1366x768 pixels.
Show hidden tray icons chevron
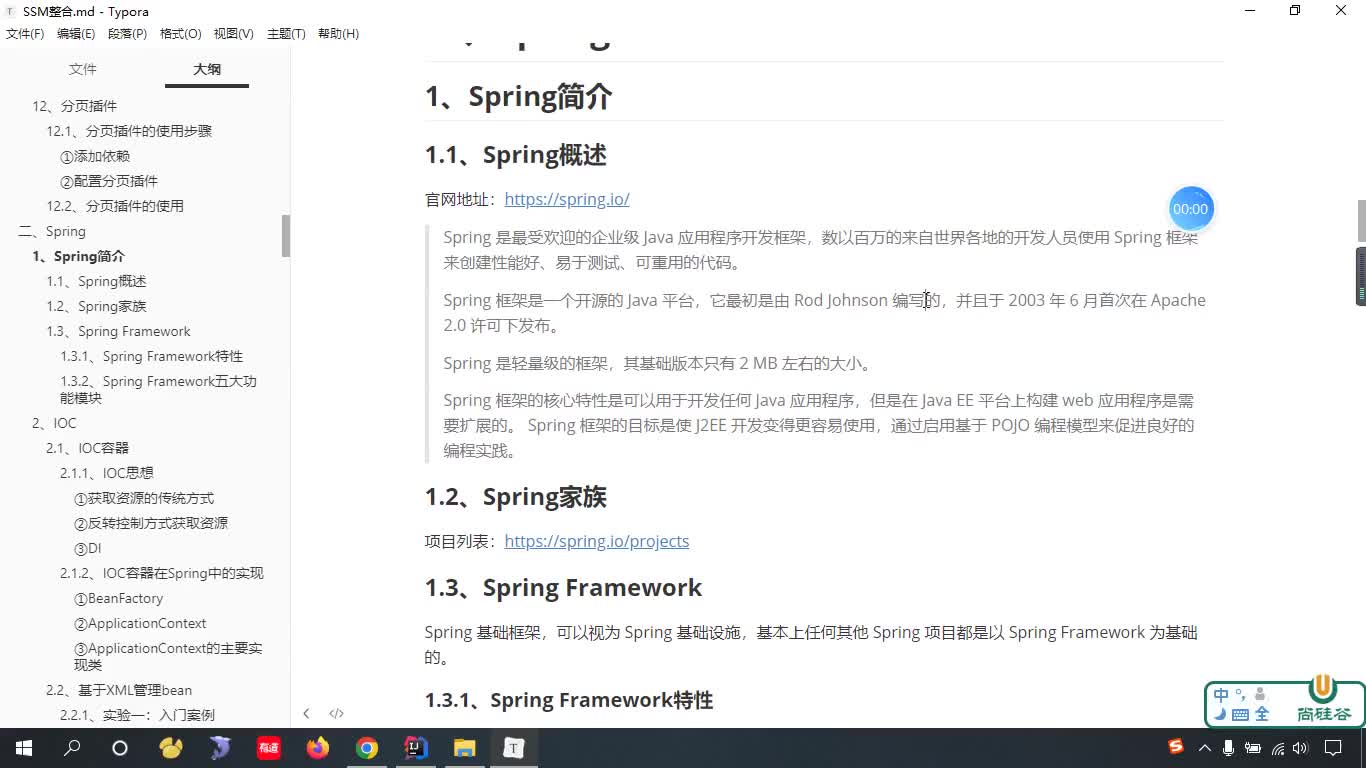pos(1203,748)
